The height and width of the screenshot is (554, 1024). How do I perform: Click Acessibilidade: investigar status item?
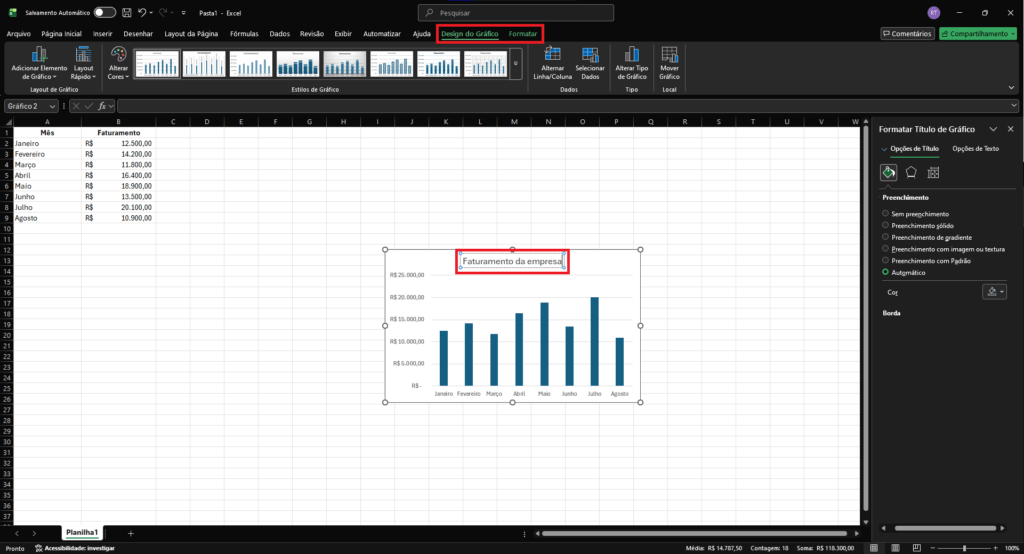(75, 548)
